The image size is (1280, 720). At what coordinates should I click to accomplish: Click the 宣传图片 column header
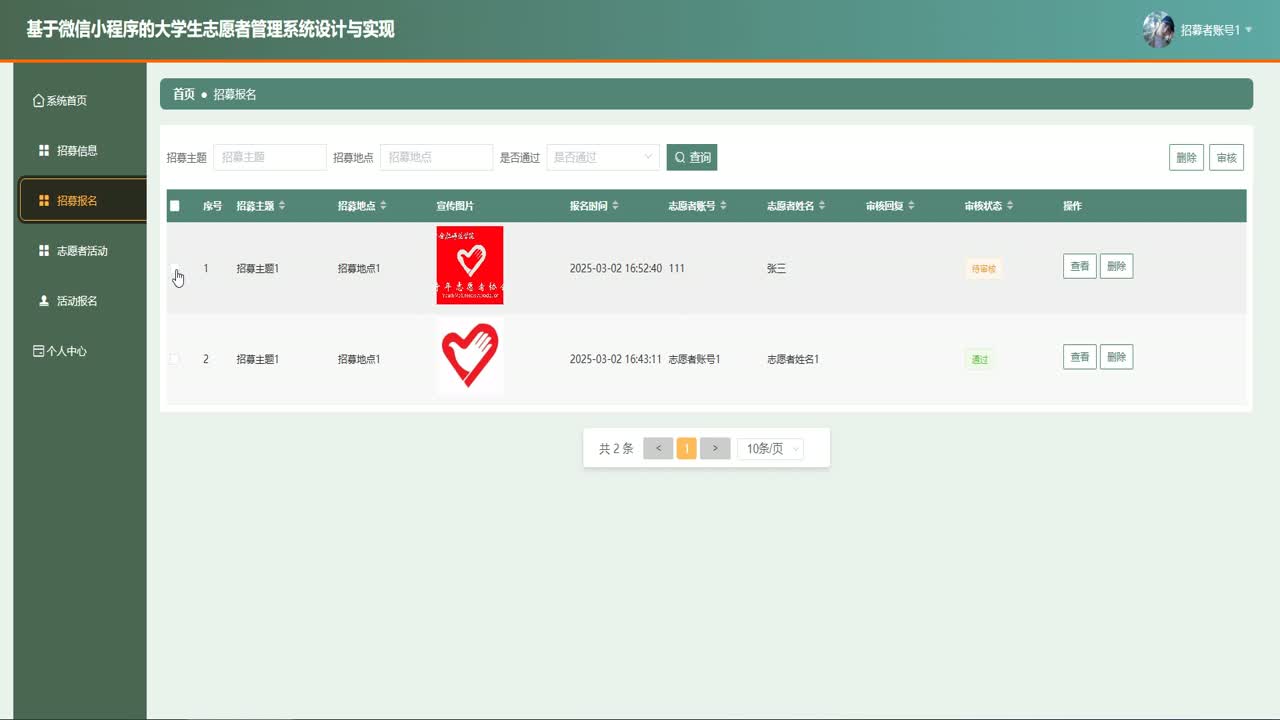click(455, 206)
